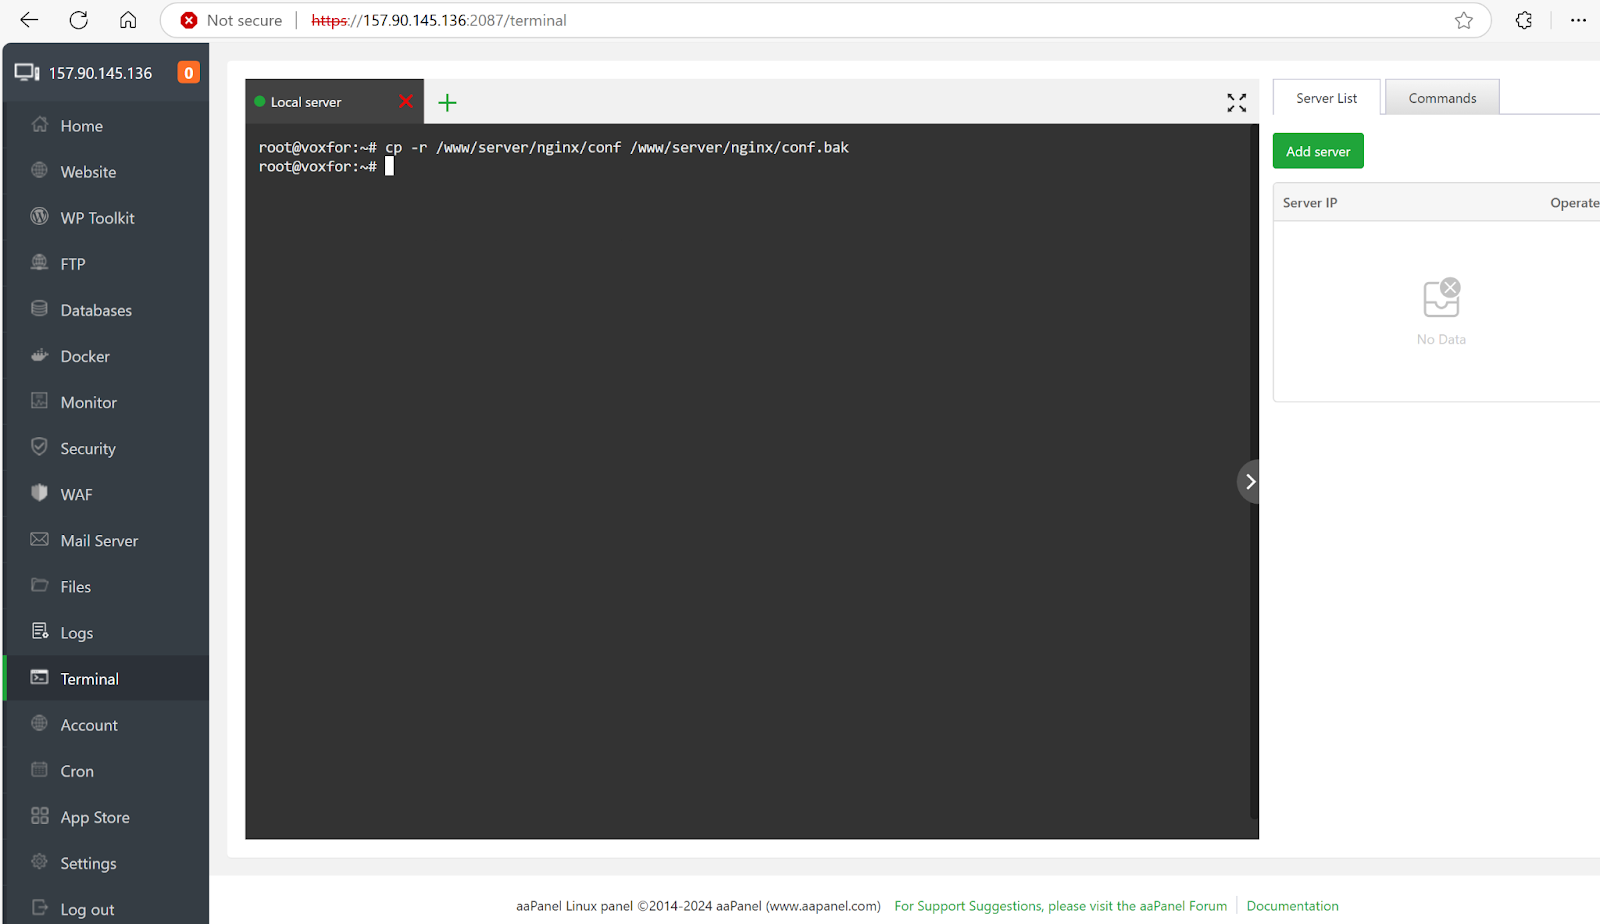Switch to the Commands tab
1600x924 pixels.
click(1441, 97)
